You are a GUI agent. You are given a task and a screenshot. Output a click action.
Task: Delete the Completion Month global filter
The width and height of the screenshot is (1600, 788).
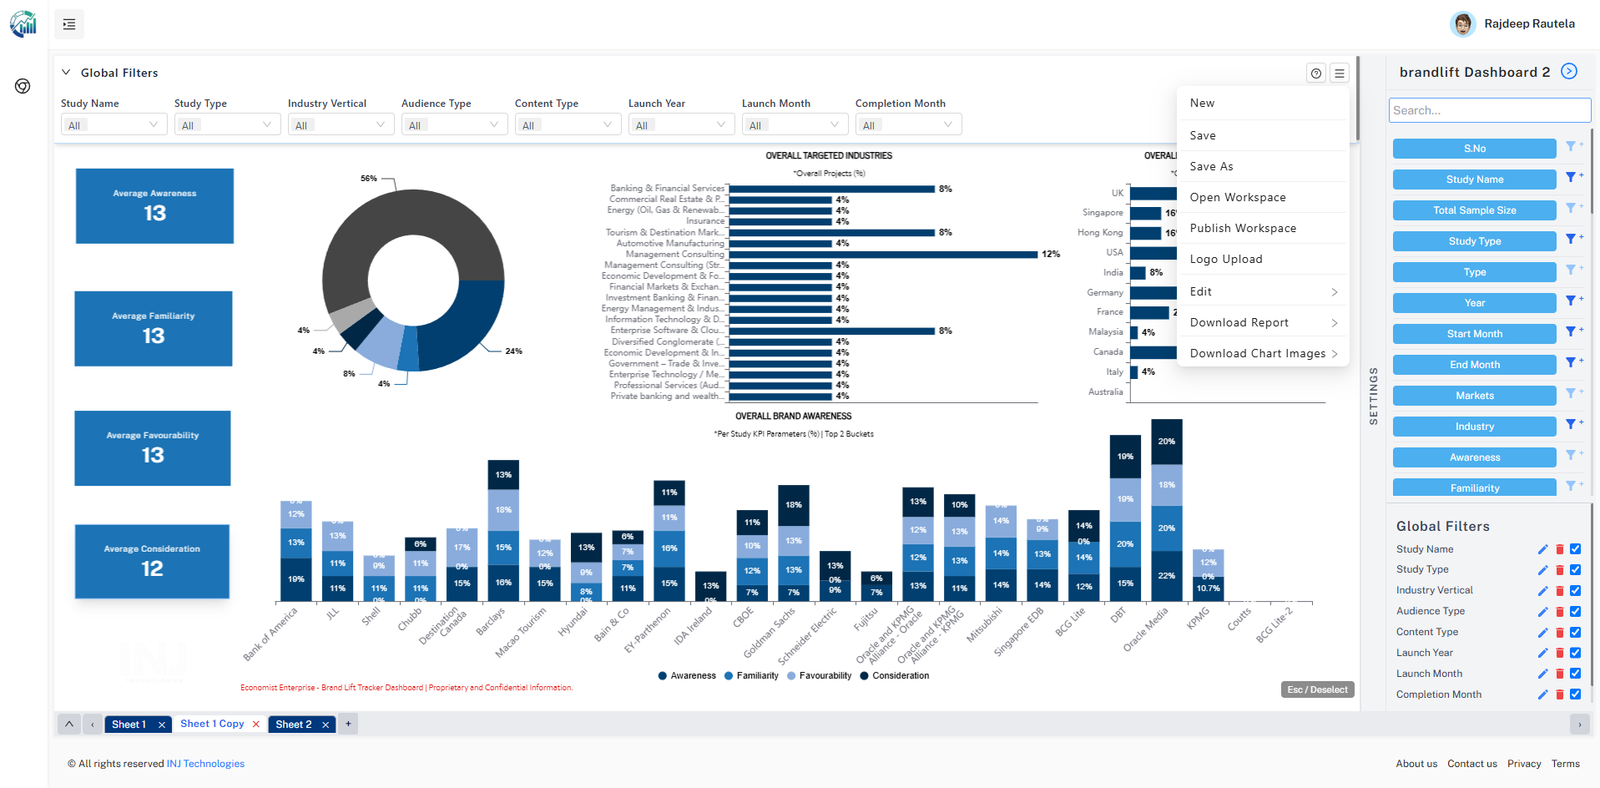pos(1559,695)
